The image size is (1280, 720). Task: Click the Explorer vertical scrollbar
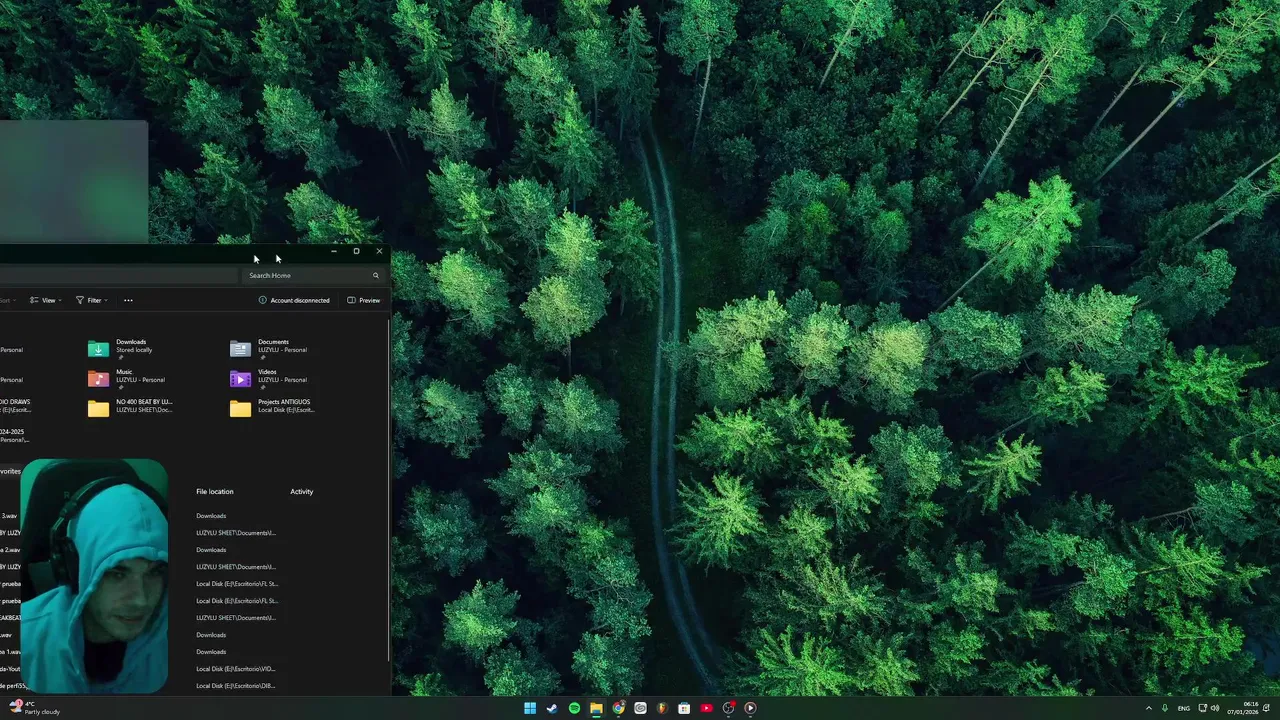(388, 490)
